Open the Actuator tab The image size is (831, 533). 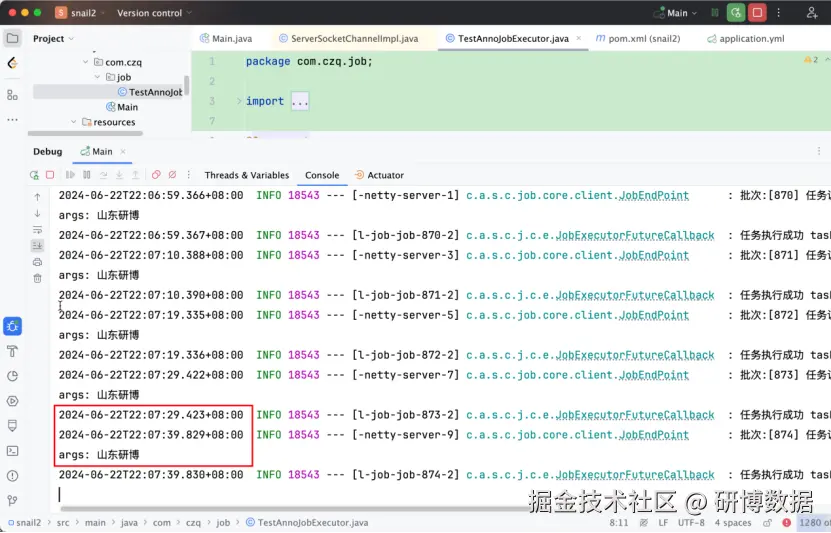pyautogui.click(x=379, y=175)
